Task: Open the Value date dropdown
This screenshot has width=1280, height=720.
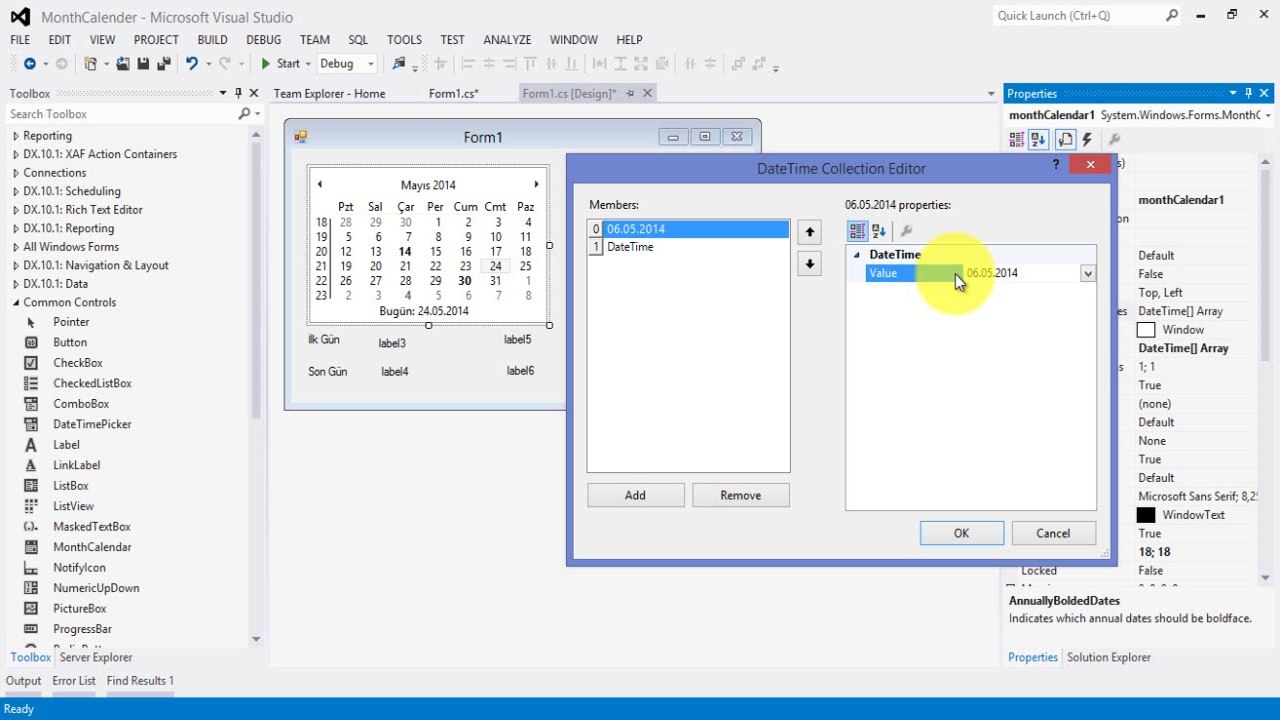Action: (x=1088, y=273)
